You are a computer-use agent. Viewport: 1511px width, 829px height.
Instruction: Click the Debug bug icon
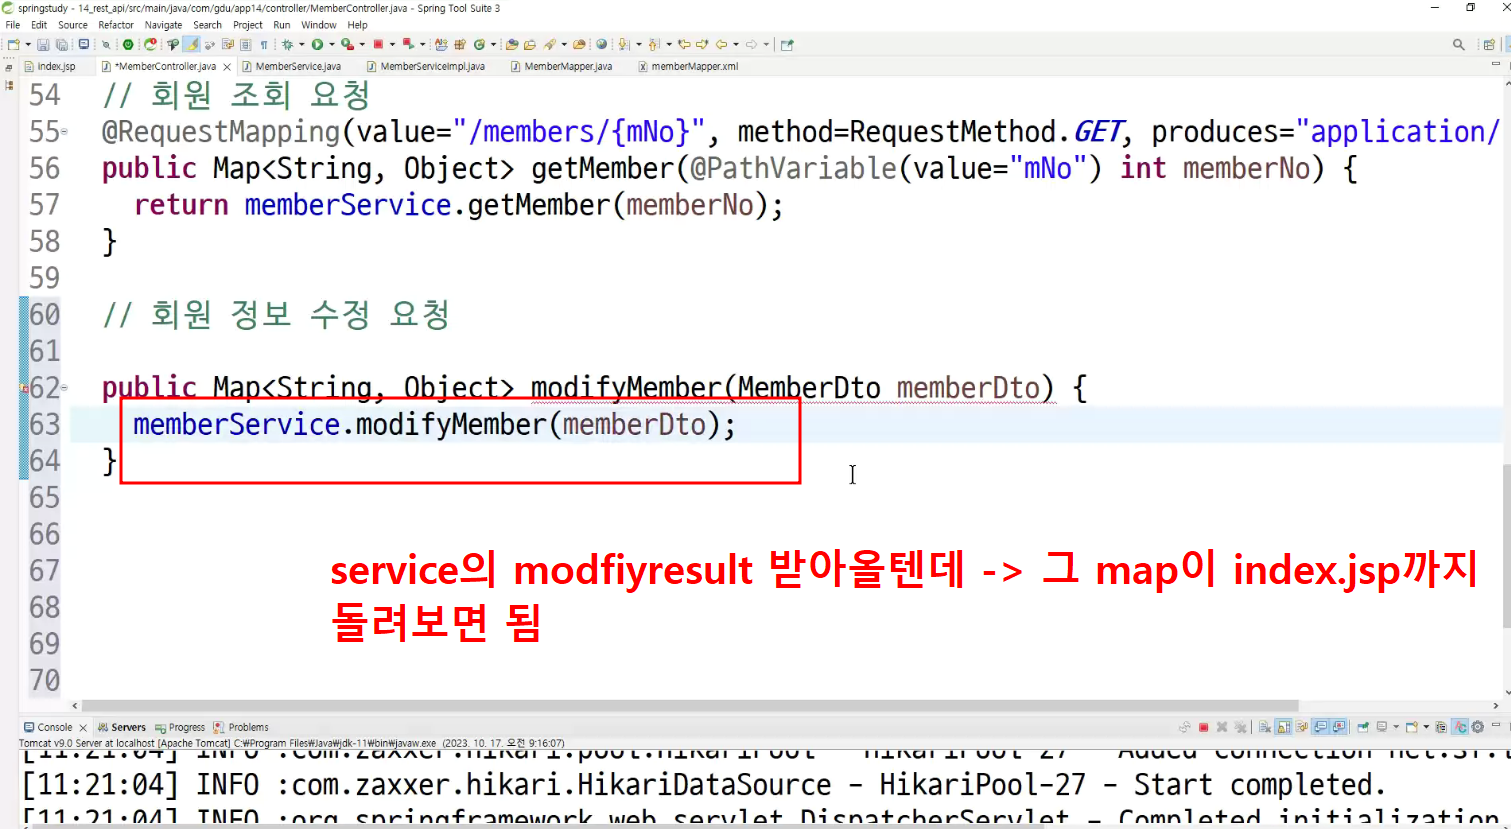[x=287, y=44]
